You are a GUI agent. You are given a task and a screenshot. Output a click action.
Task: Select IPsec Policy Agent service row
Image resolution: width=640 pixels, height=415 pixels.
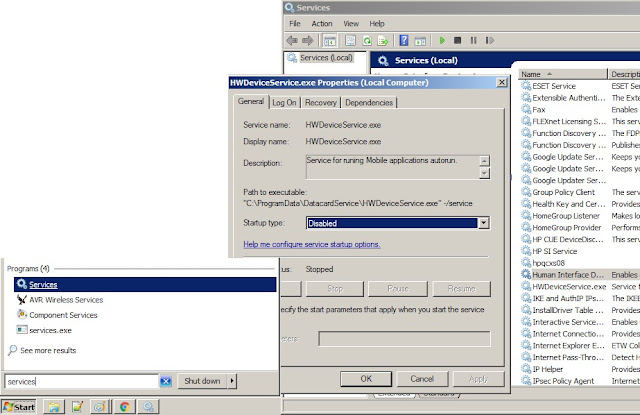click(563, 381)
